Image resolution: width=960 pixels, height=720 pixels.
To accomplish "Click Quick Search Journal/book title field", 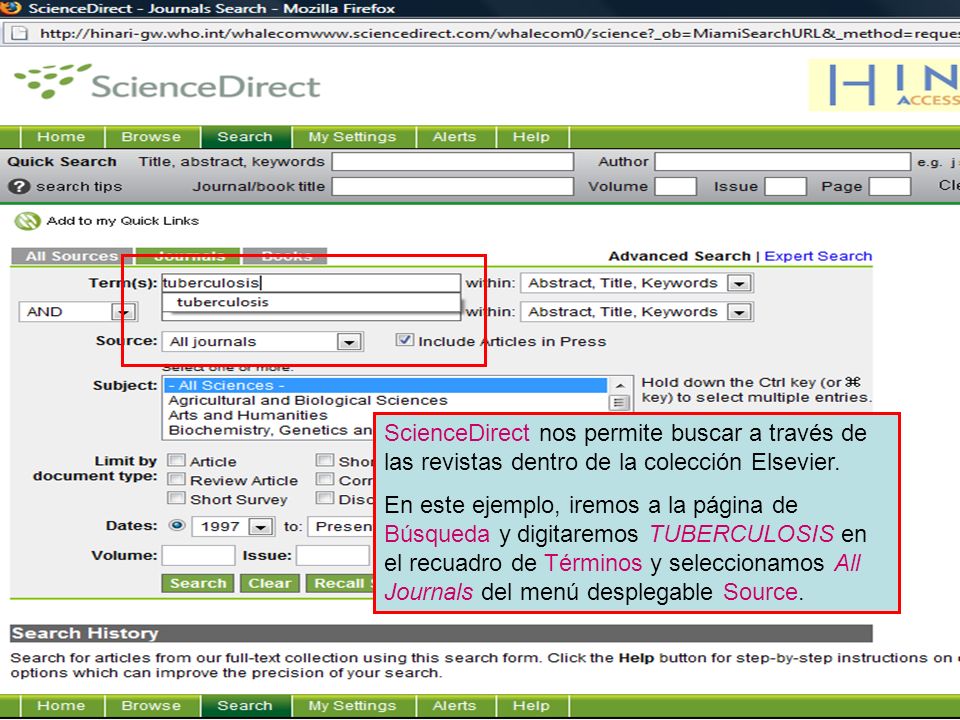I will point(452,186).
